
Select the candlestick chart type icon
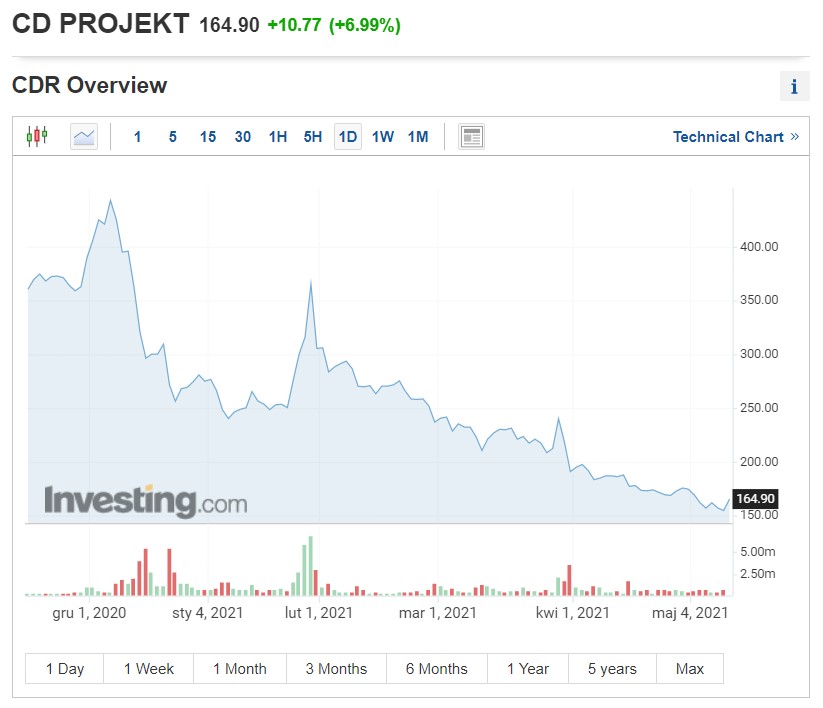37,136
